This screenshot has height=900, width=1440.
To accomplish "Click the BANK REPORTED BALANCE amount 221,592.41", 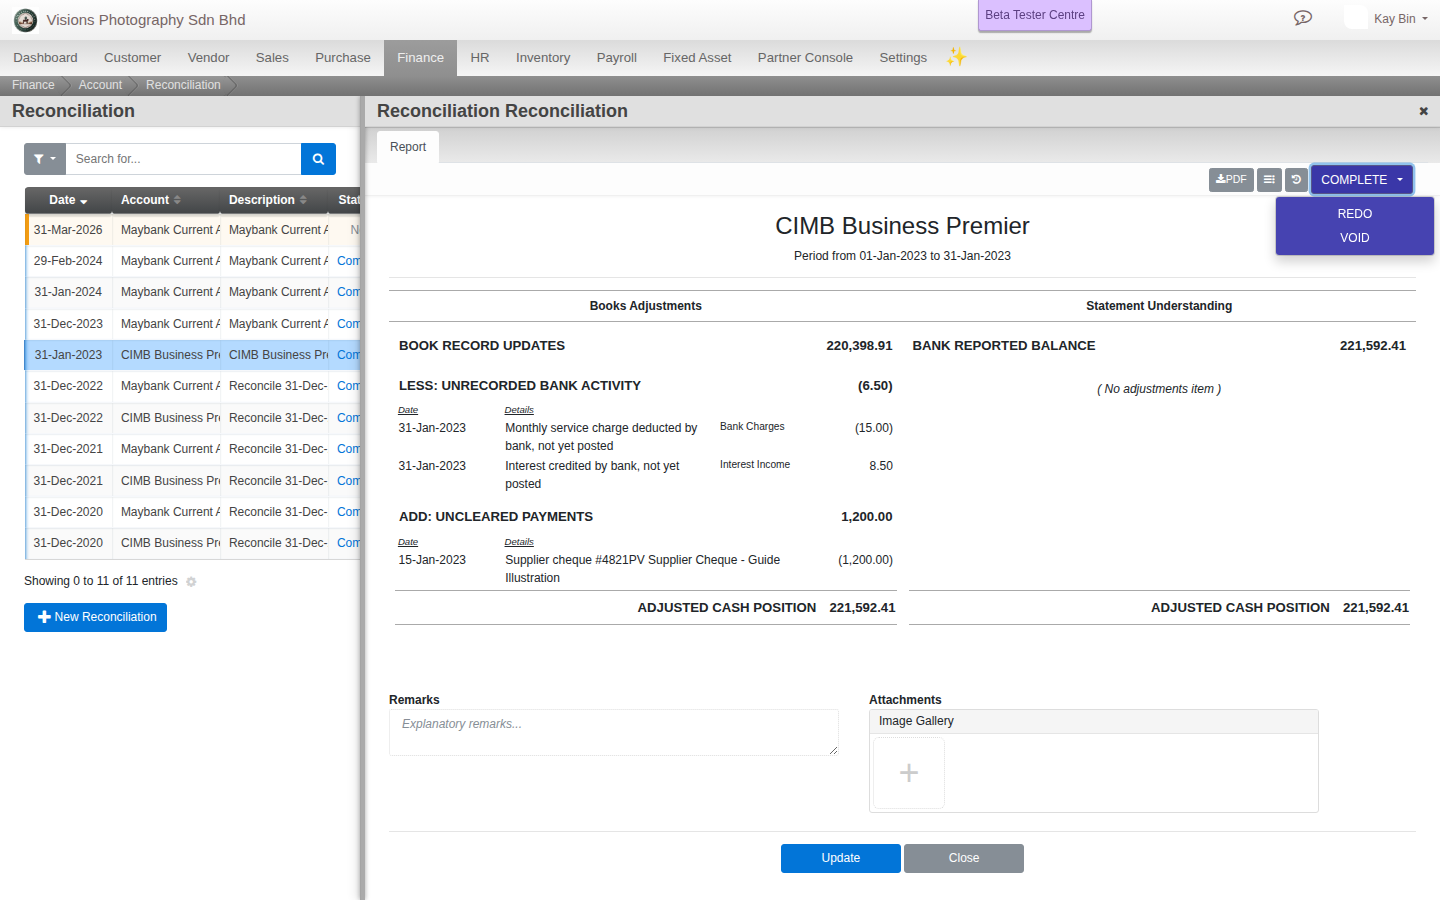I will pyautogui.click(x=1373, y=346).
